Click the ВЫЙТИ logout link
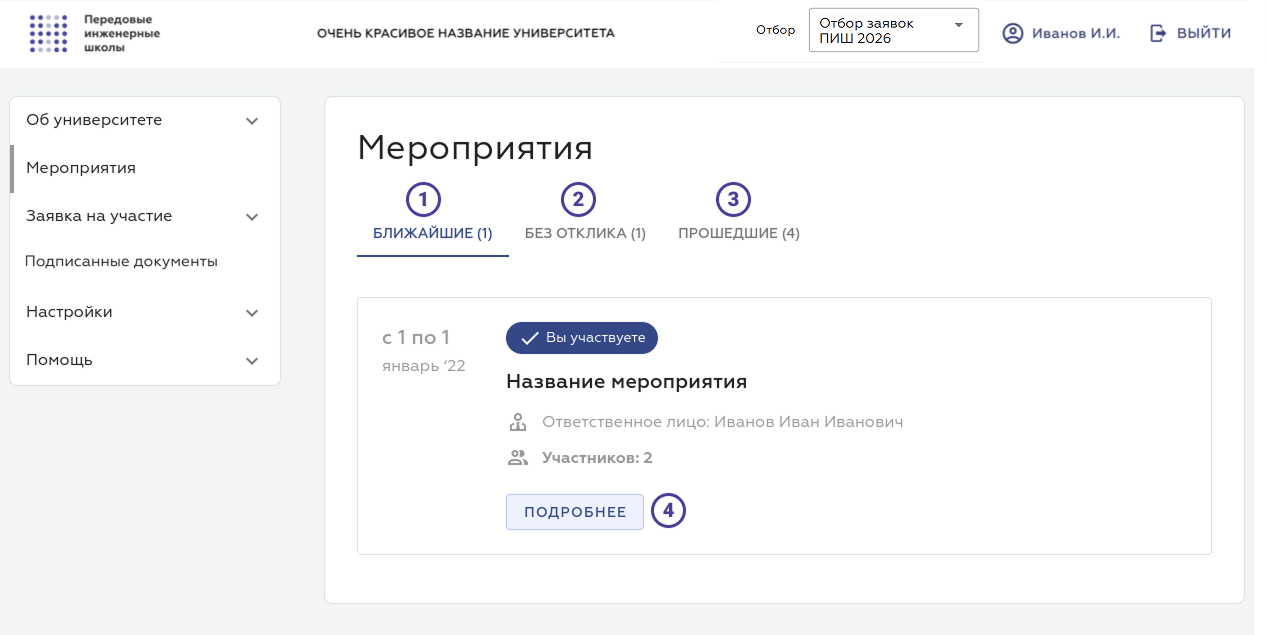 click(1190, 34)
